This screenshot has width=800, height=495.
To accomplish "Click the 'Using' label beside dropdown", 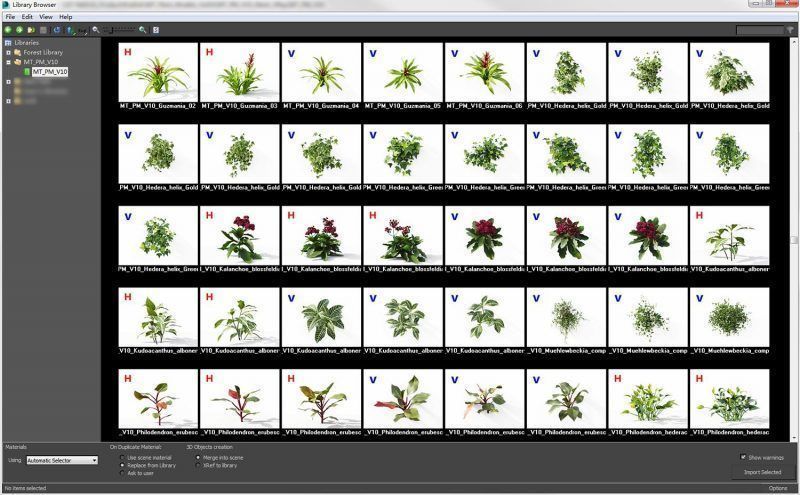I will (15, 460).
